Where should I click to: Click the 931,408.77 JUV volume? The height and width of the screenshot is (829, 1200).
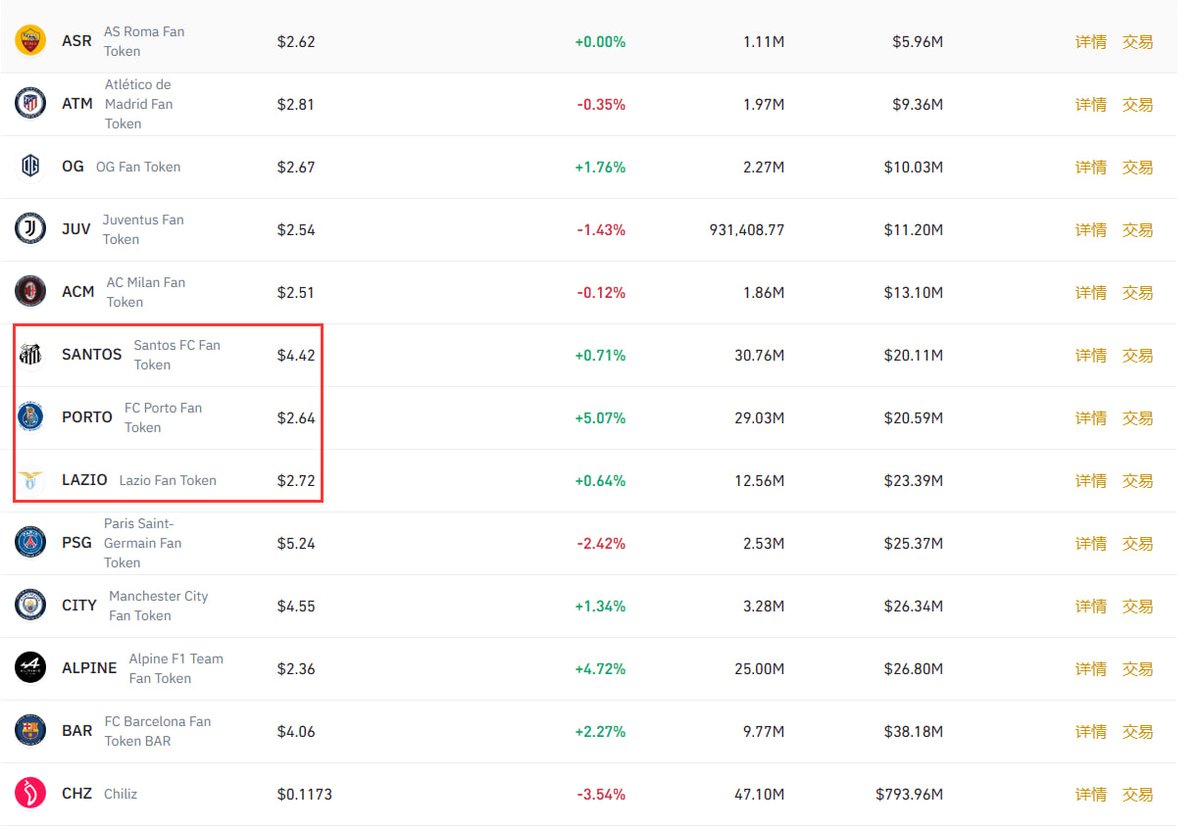click(747, 230)
